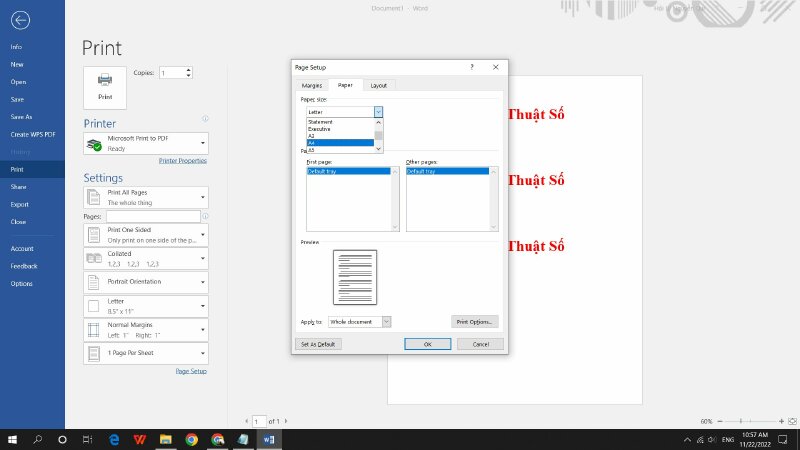Viewport: 800px width, 450px height.
Task: Click OK in the Page Setup dialog
Action: [x=427, y=344]
